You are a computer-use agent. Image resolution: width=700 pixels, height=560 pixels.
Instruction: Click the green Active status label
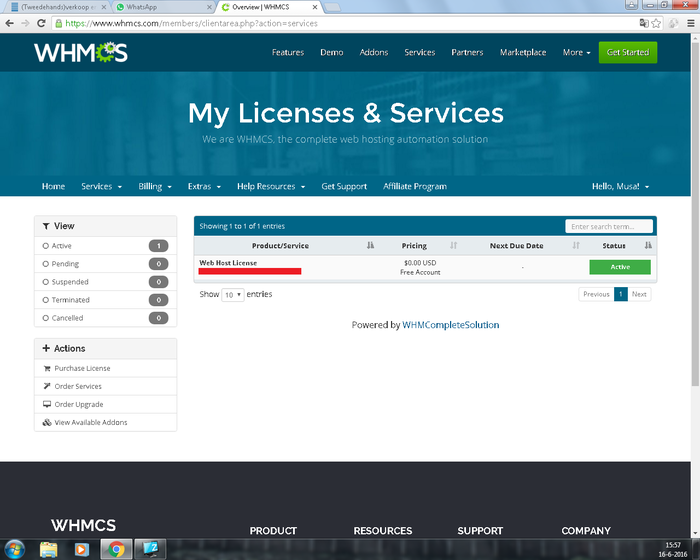[620, 267]
